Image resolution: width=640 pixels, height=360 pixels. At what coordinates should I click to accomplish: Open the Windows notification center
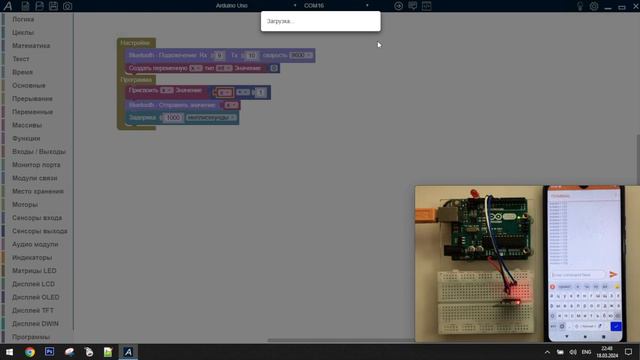pos(629,352)
